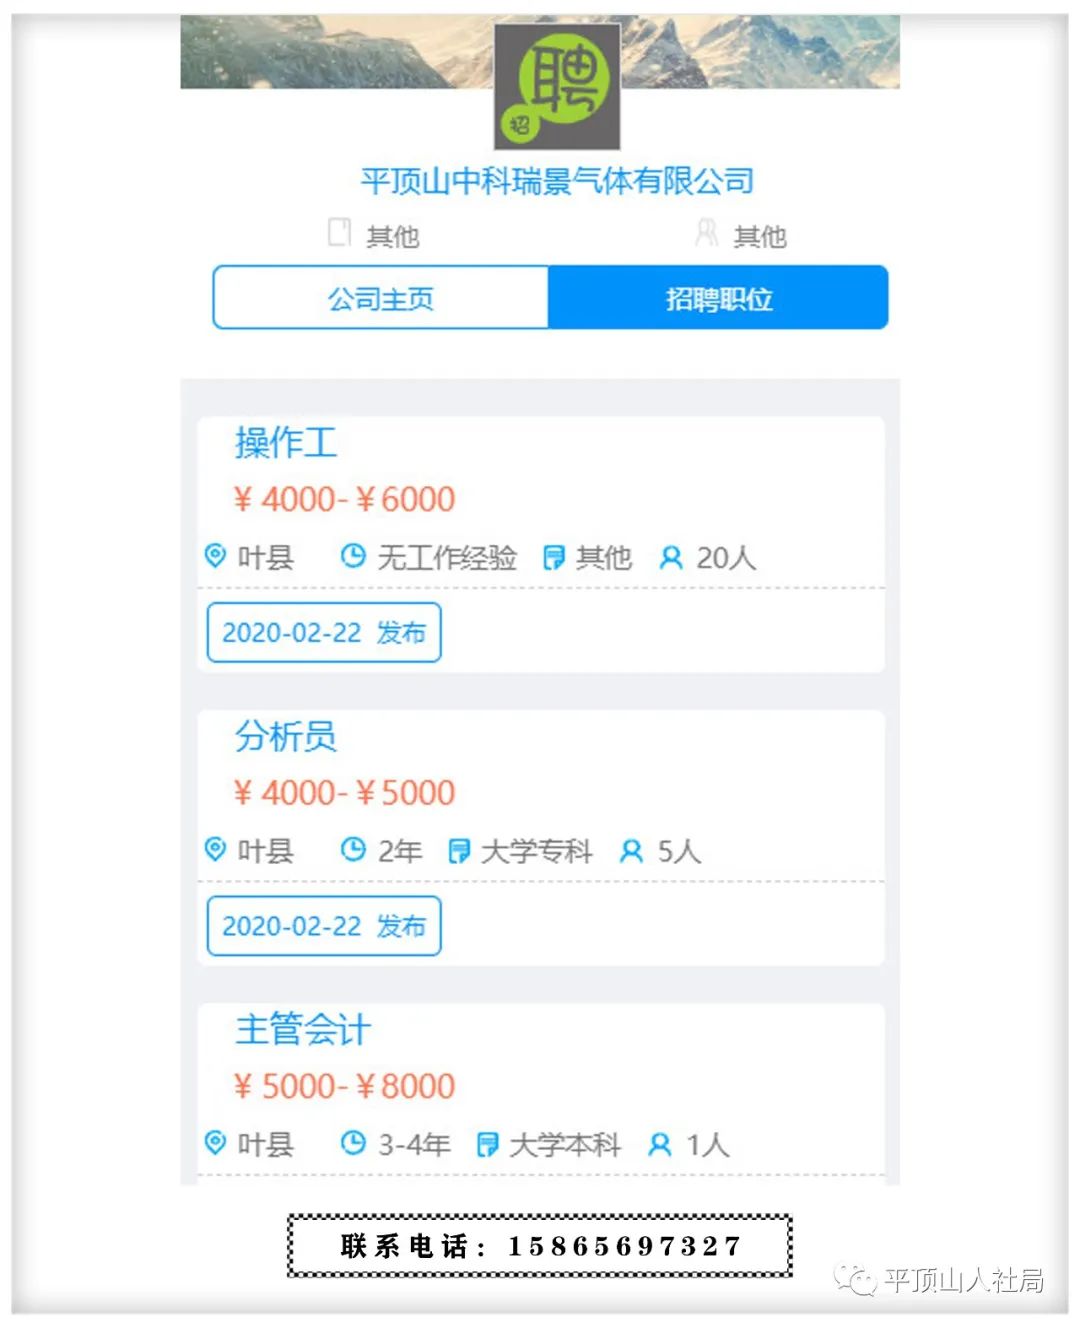The width and height of the screenshot is (1080, 1328).
Task: Open the 主管会计 job listing
Action: 303,1029
